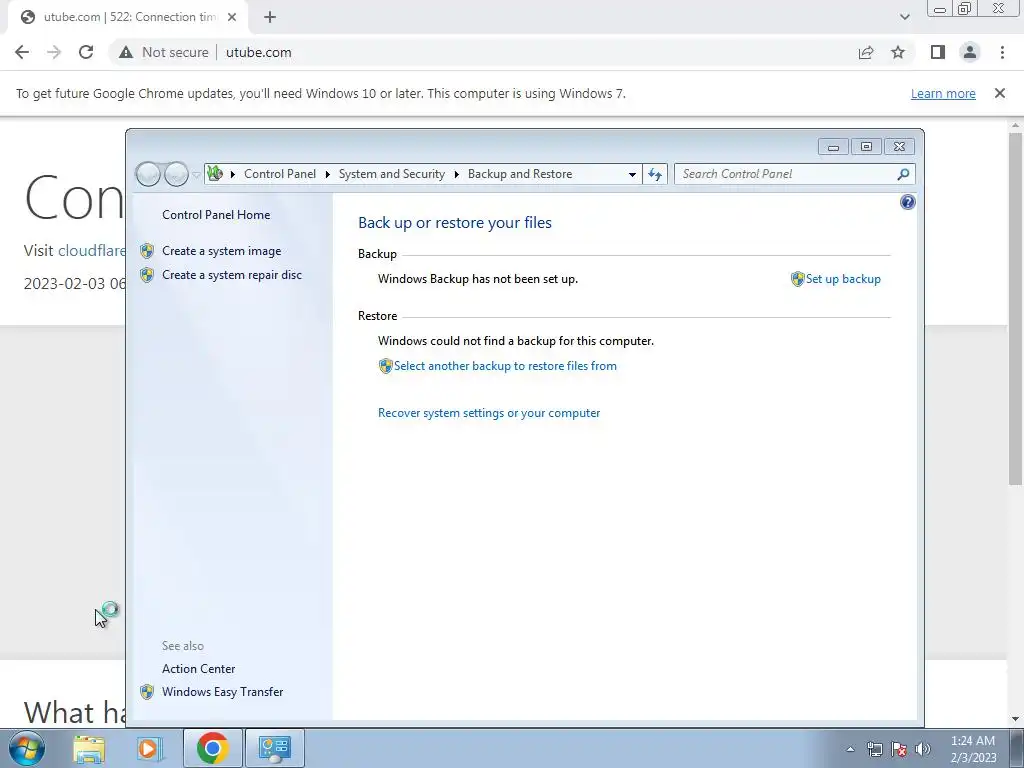The width and height of the screenshot is (1024, 768).
Task: Select the System and Security breadcrumb
Action: tap(391, 174)
